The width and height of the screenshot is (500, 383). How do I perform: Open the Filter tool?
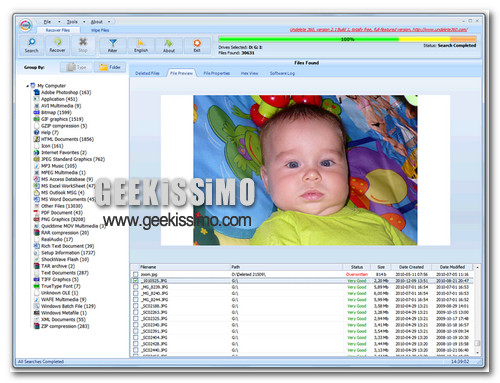point(113,45)
